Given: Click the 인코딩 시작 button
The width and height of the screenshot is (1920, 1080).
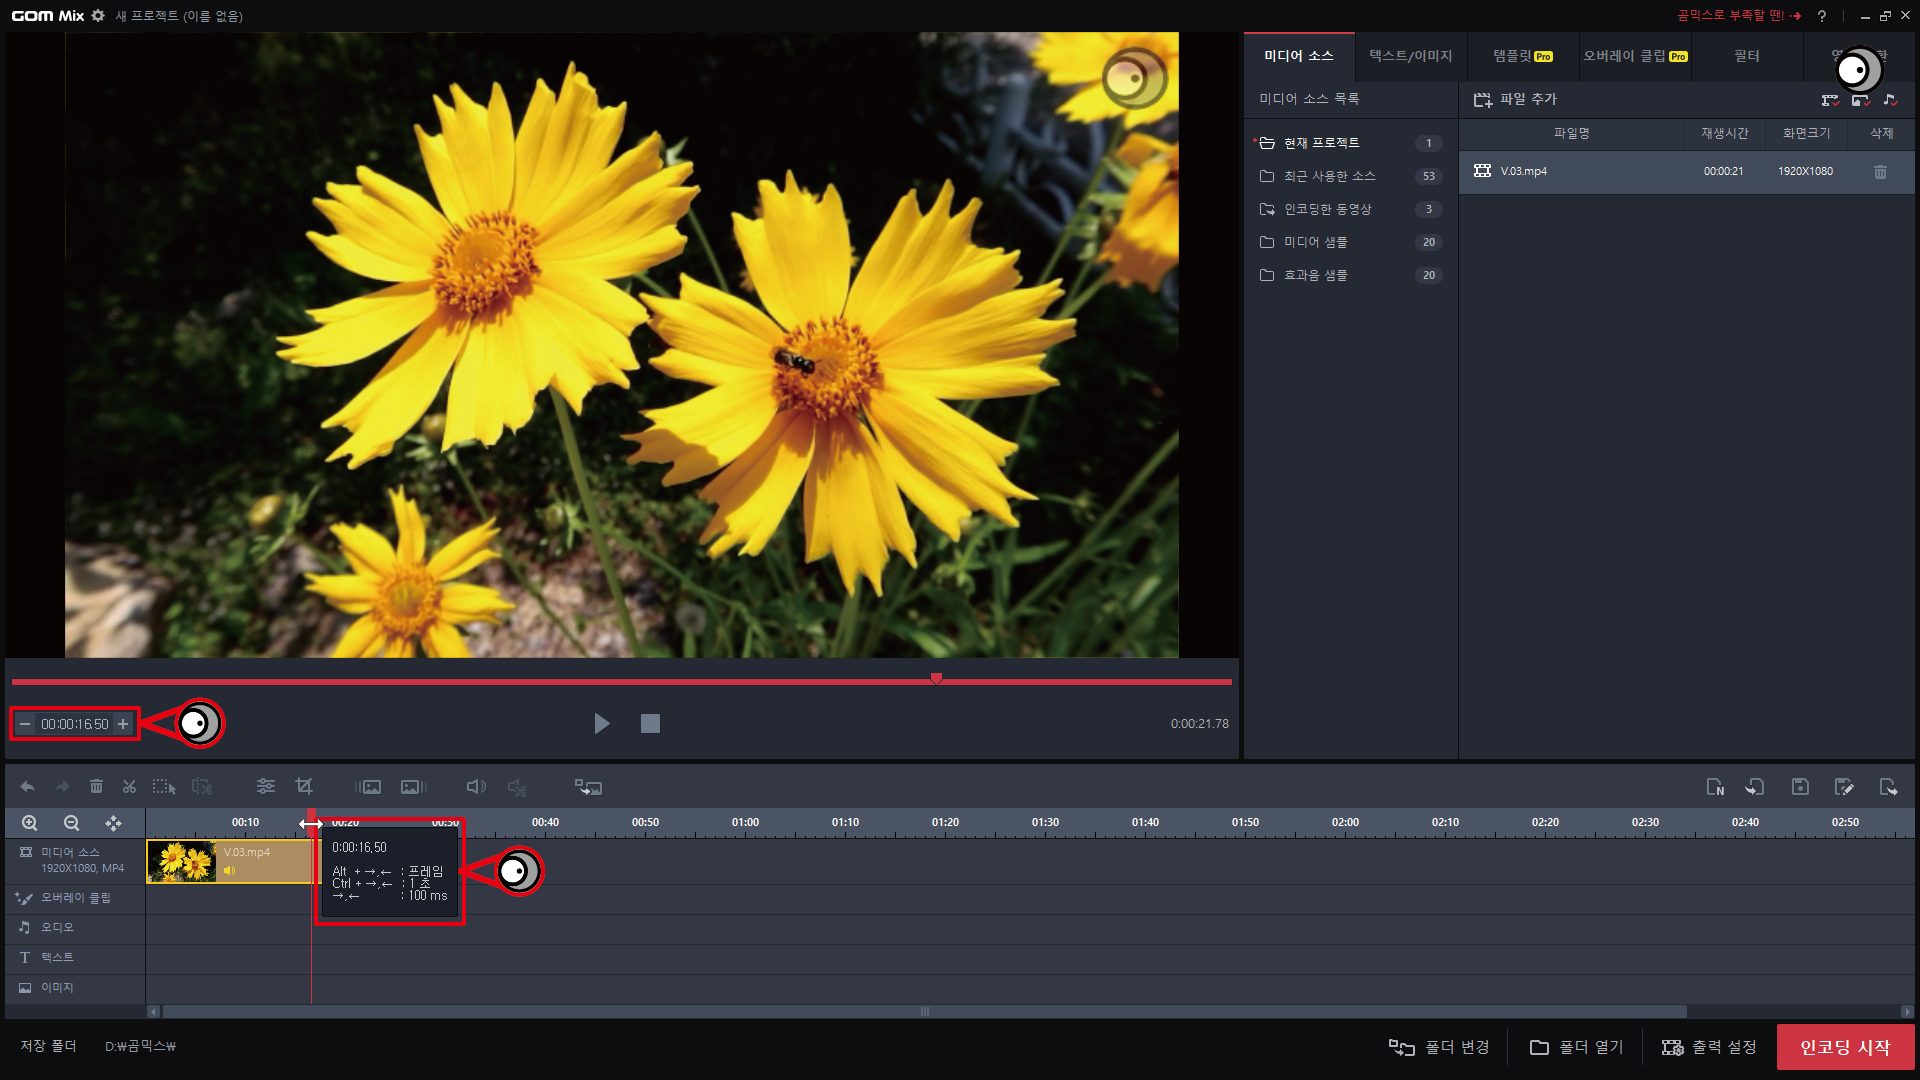Looking at the screenshot, I should coord(1845,1047).
